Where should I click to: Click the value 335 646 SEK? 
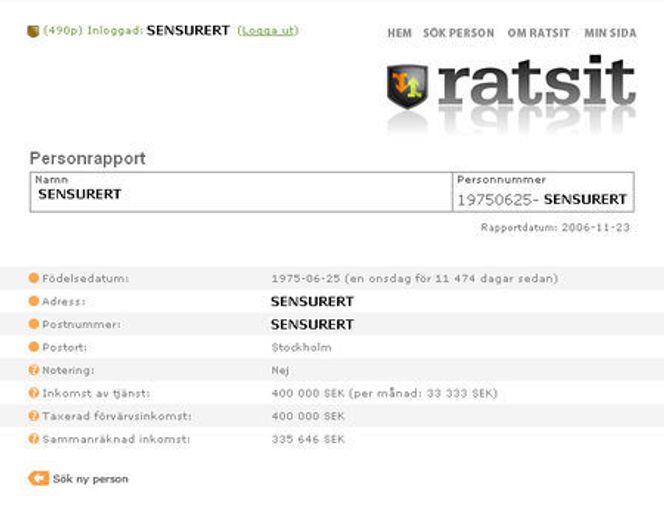click(x=308, y=439)
